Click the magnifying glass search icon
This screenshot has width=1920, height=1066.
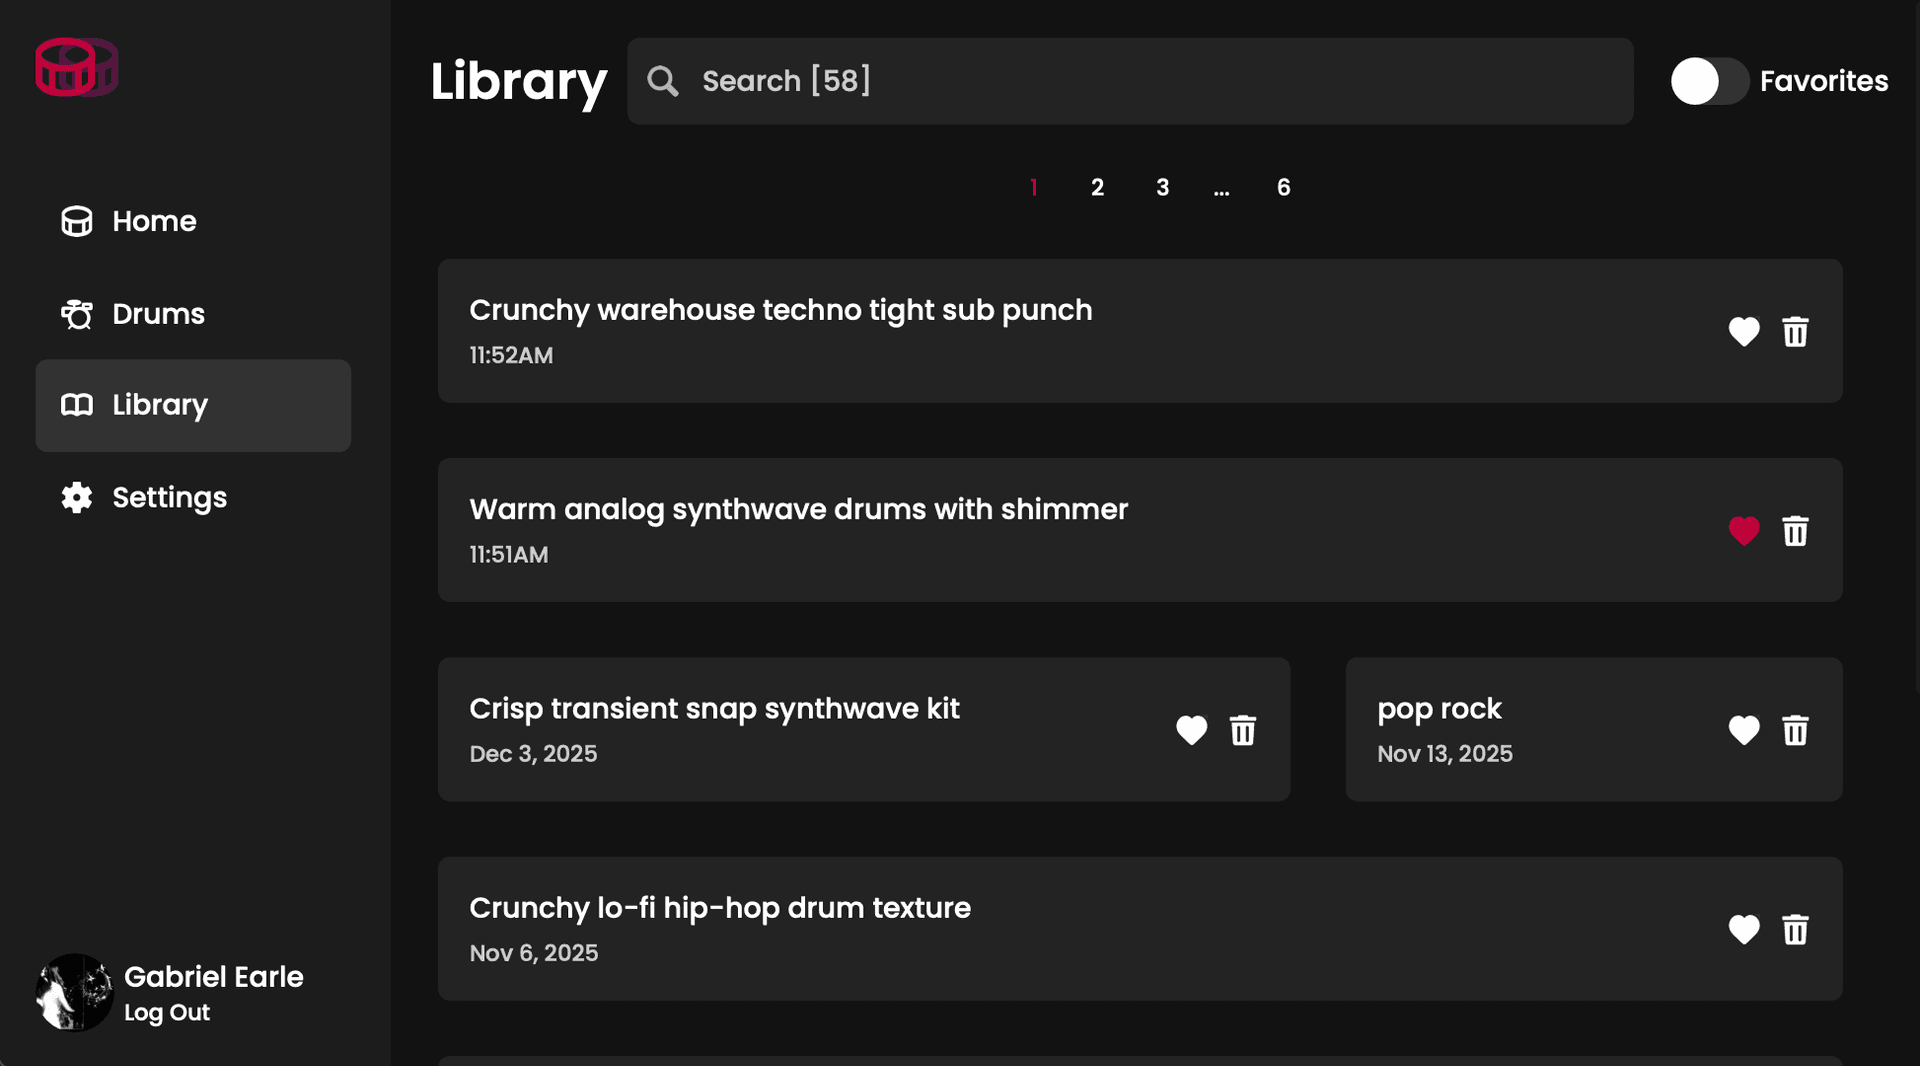pos(663,81)
